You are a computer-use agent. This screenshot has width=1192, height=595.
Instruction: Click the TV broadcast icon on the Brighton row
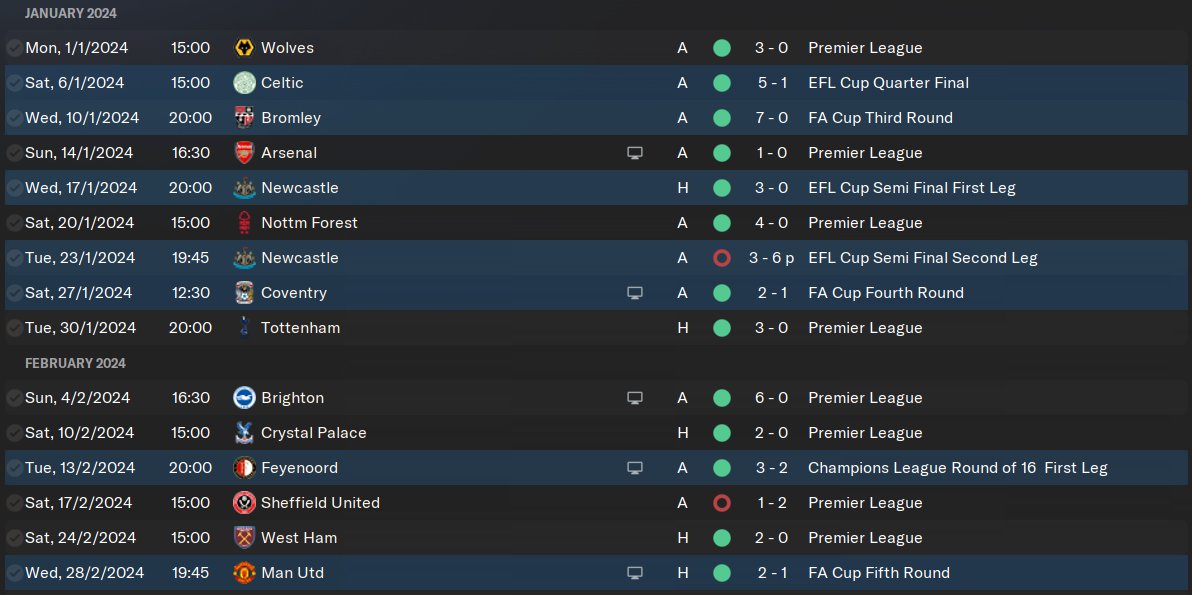(634, 398)
